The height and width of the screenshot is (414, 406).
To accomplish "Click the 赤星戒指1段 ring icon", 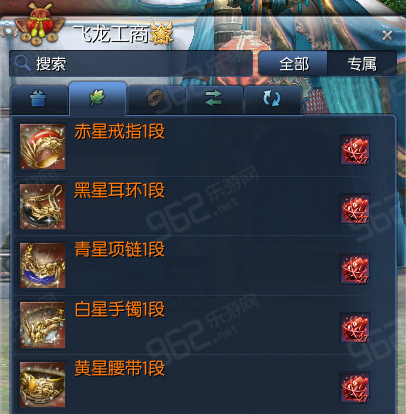I will tap(42, 146).
